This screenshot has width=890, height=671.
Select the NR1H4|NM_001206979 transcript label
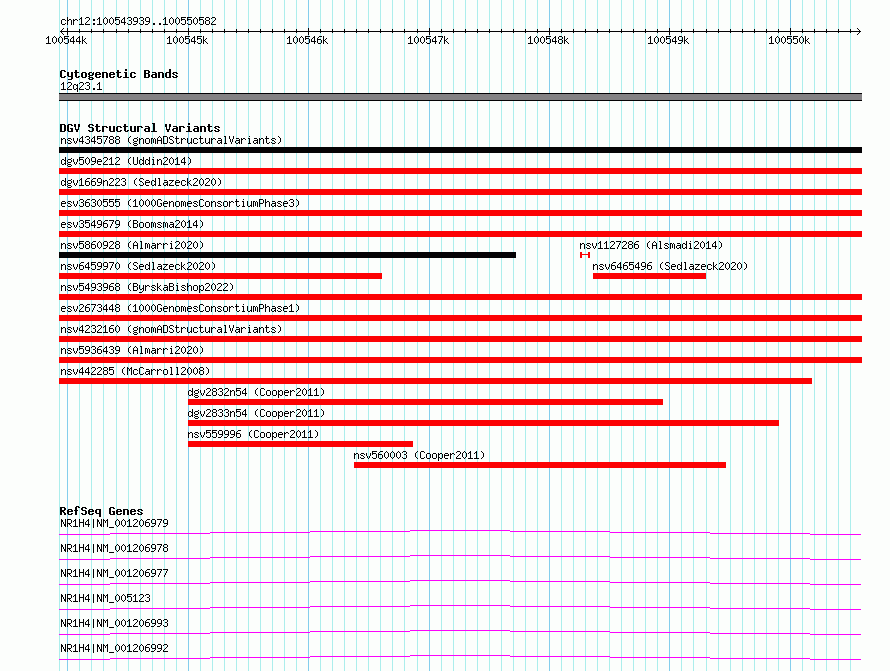pos(114,523)
